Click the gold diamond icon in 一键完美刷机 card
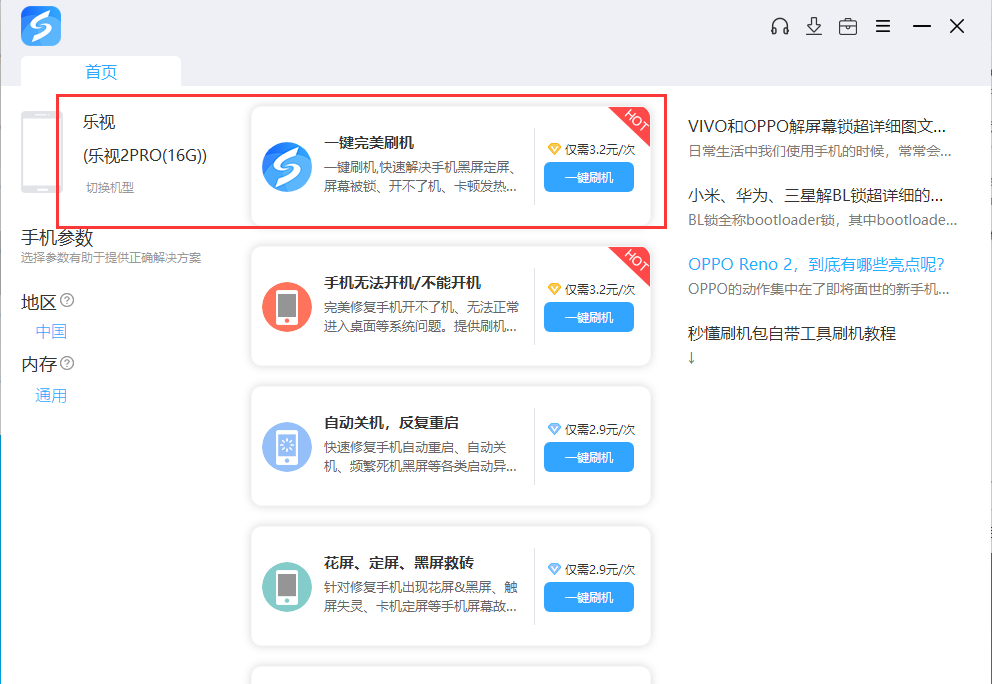 [554, 149]
